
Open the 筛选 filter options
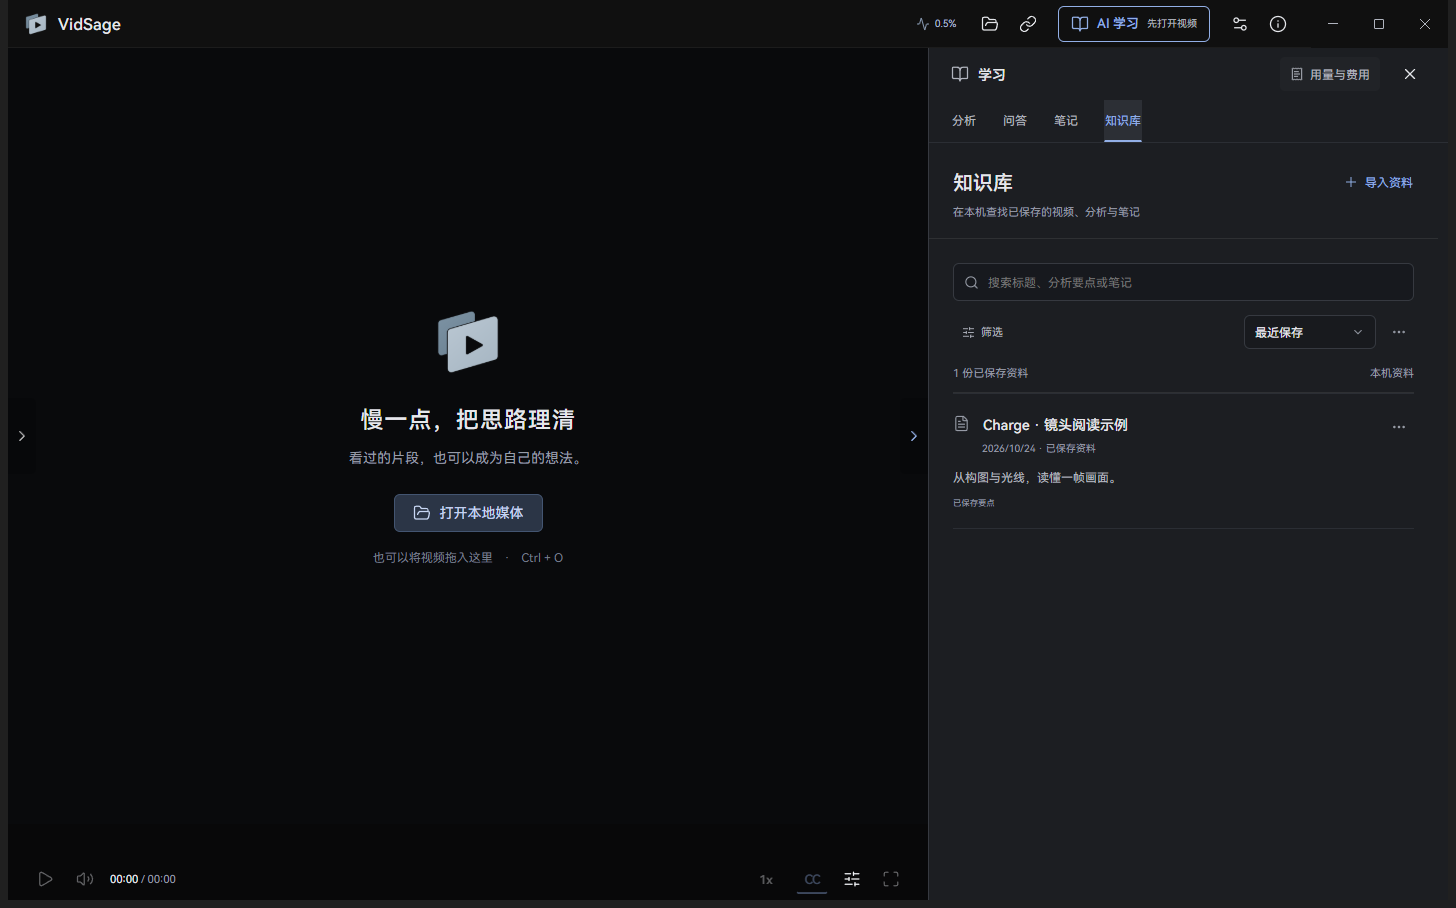(982, 332)
